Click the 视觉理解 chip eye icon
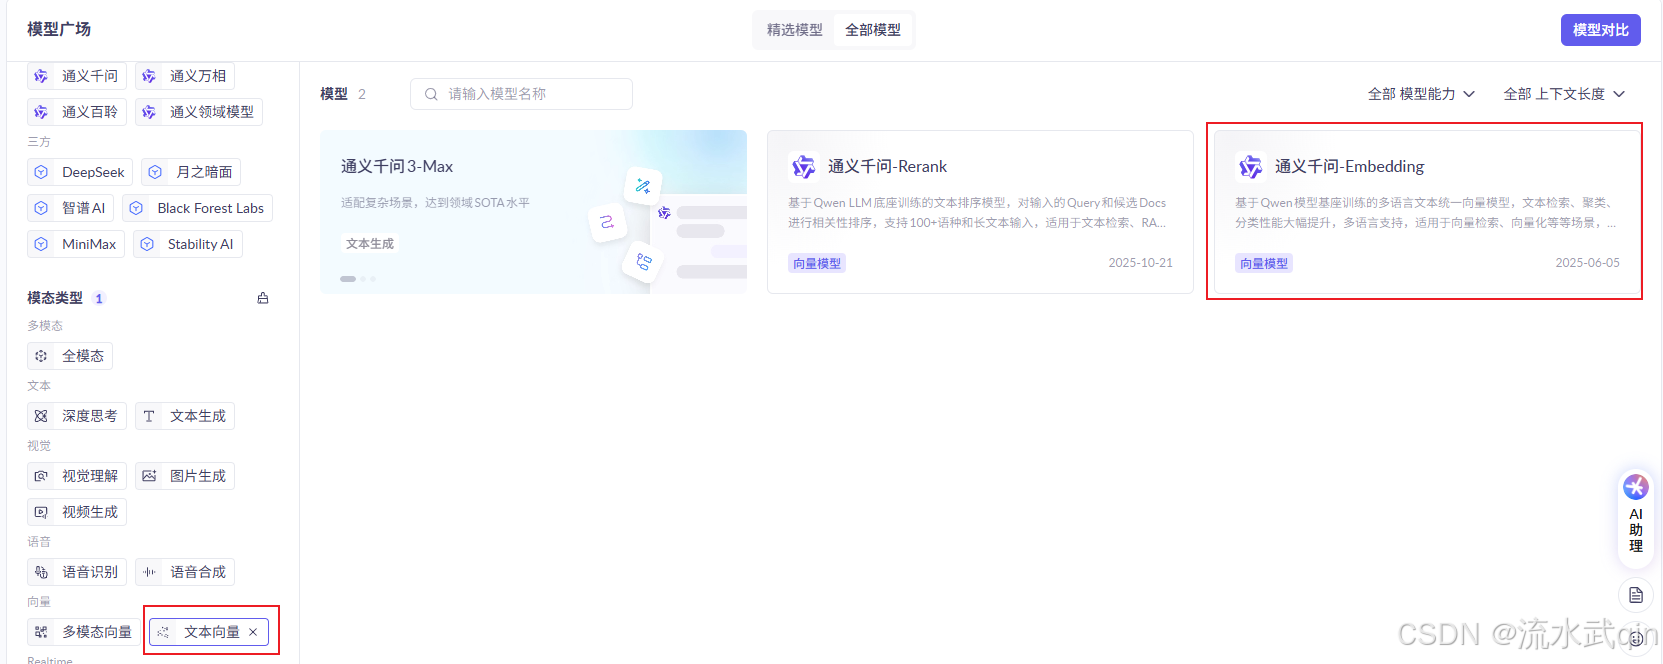The height and width of the screenshot is (664, 1663). click(41, 476)
